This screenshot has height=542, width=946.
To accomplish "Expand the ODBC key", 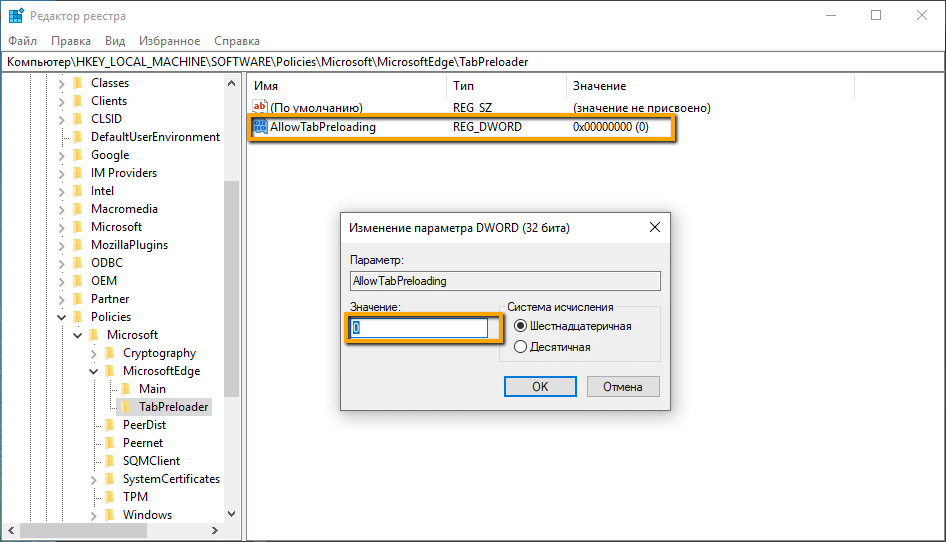I will pos(62,264).
